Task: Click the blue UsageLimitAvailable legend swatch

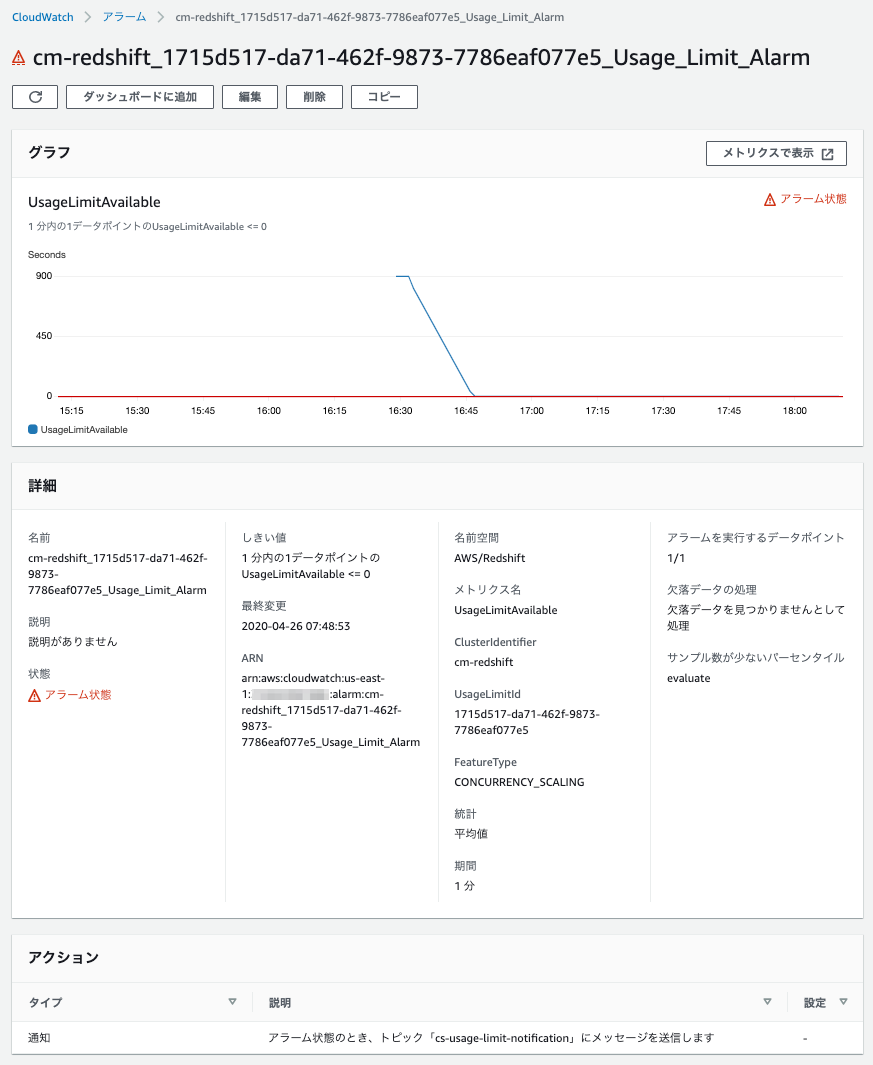Action: (x=32, y=429)
